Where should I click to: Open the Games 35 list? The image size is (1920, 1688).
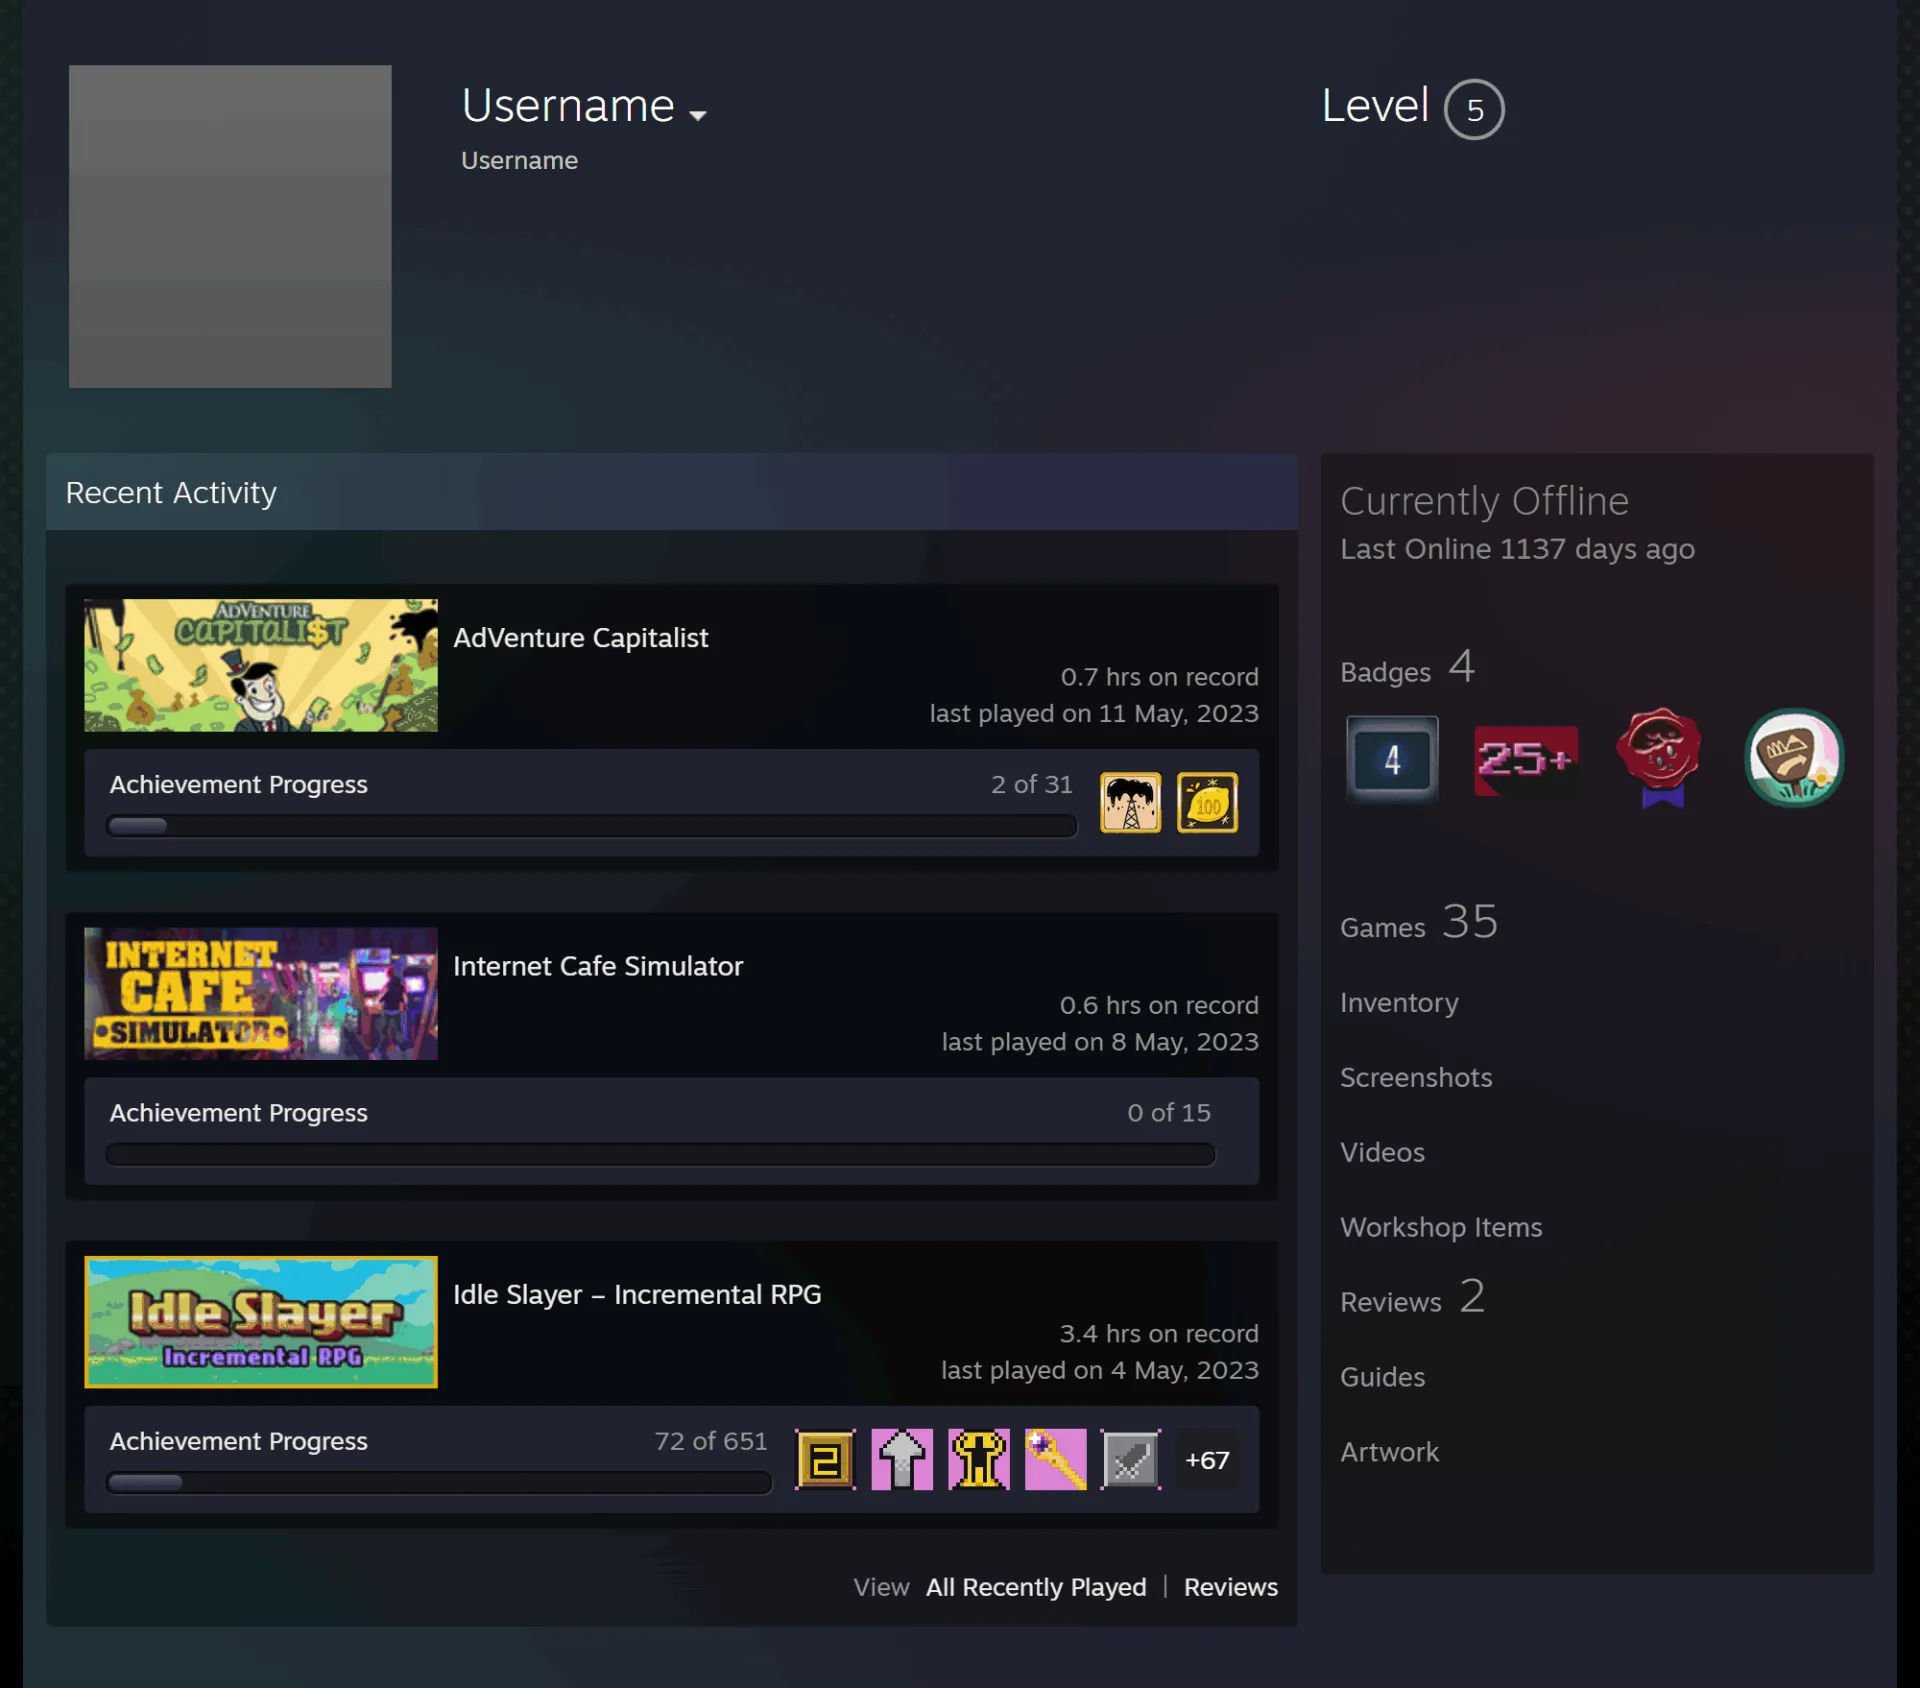1419,923
